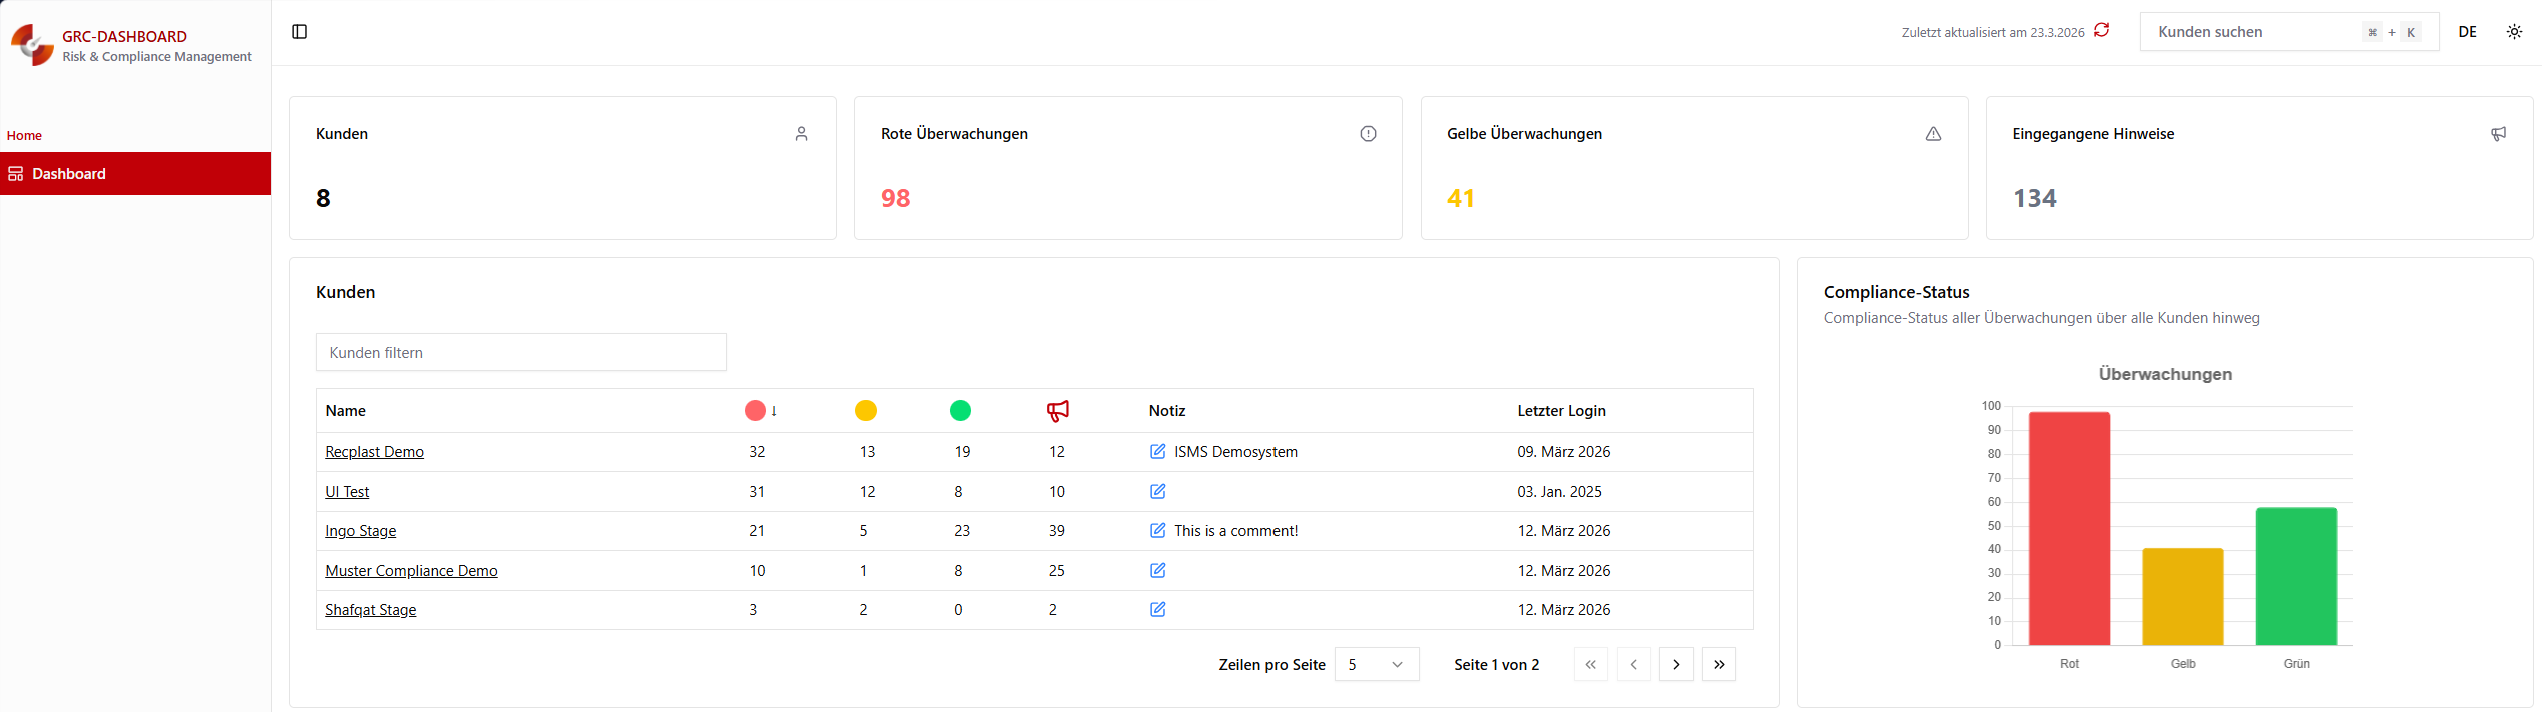Image resolution: width=2542 pixels, height=712 pixels.
Task: Open the Muster Compliance Demo customer
Action: tap(411, 571)
